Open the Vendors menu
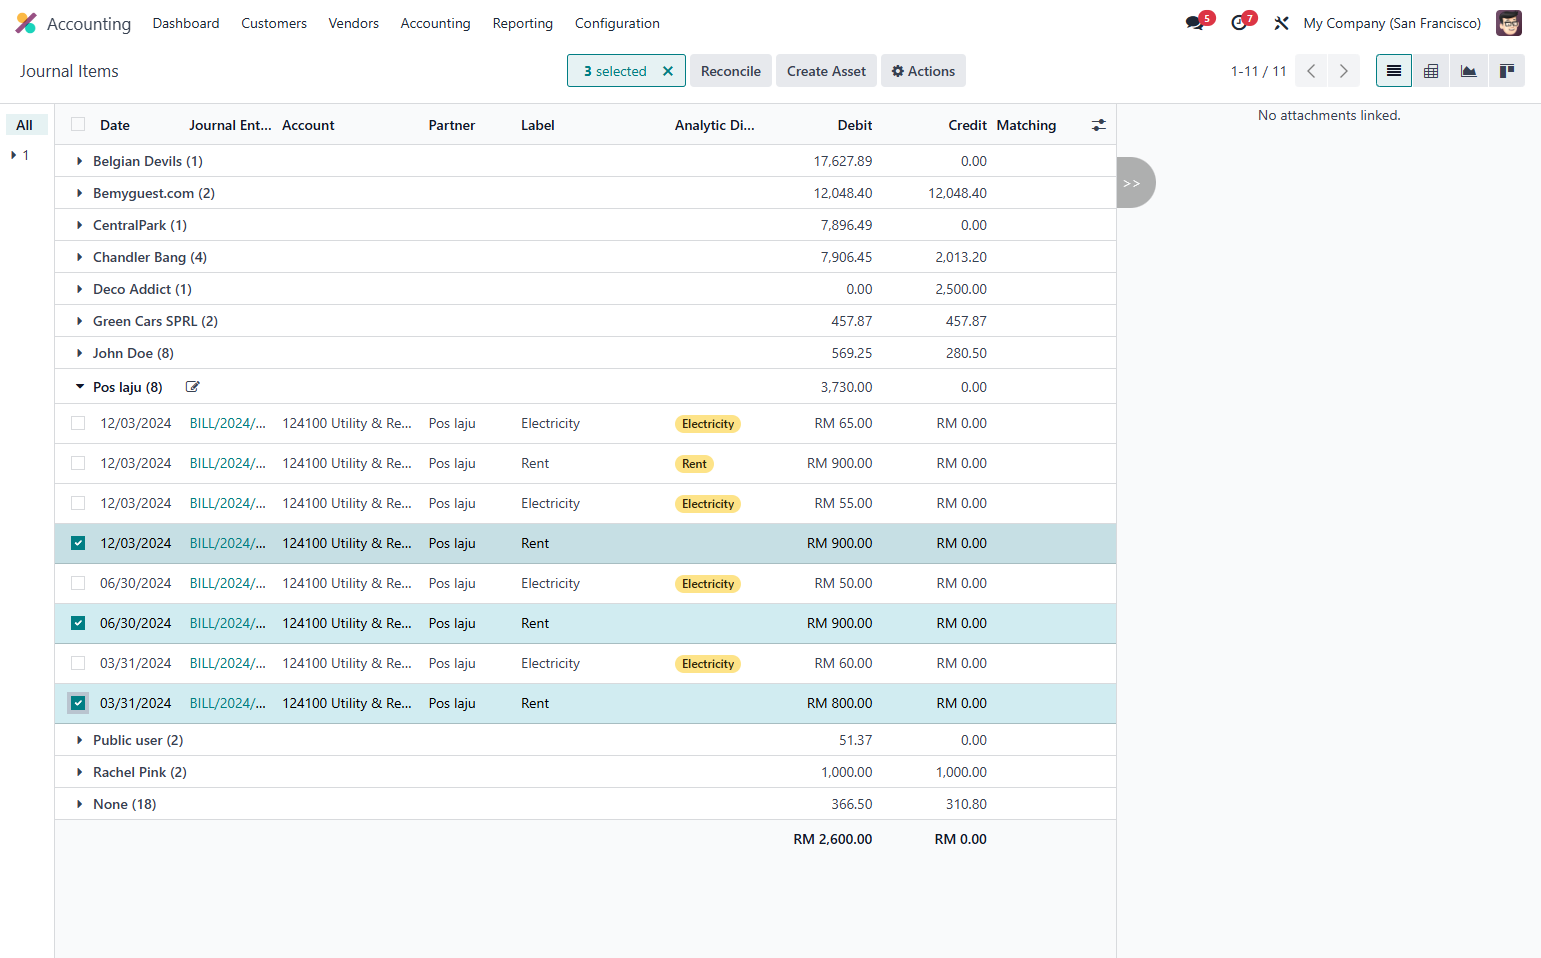 coord(354,23)
